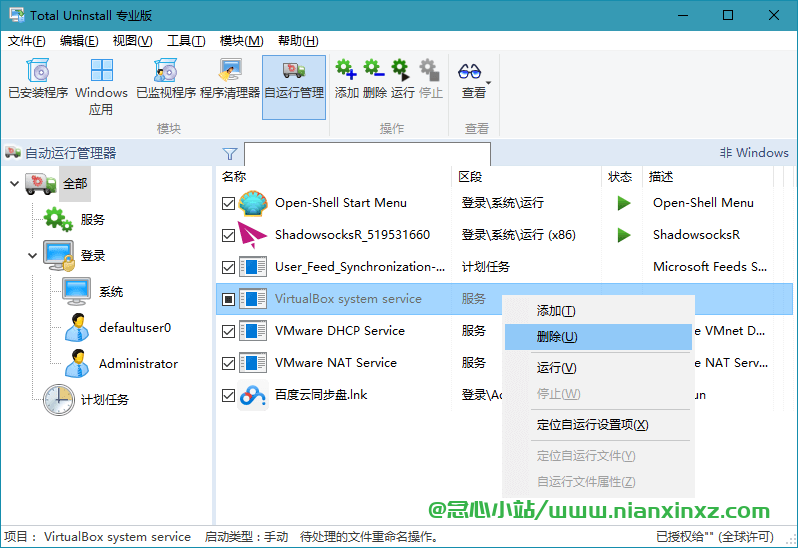Screen dimensions: 798x548
Task: Open the 模块(M) menu
Action: [x=241, y=41]
